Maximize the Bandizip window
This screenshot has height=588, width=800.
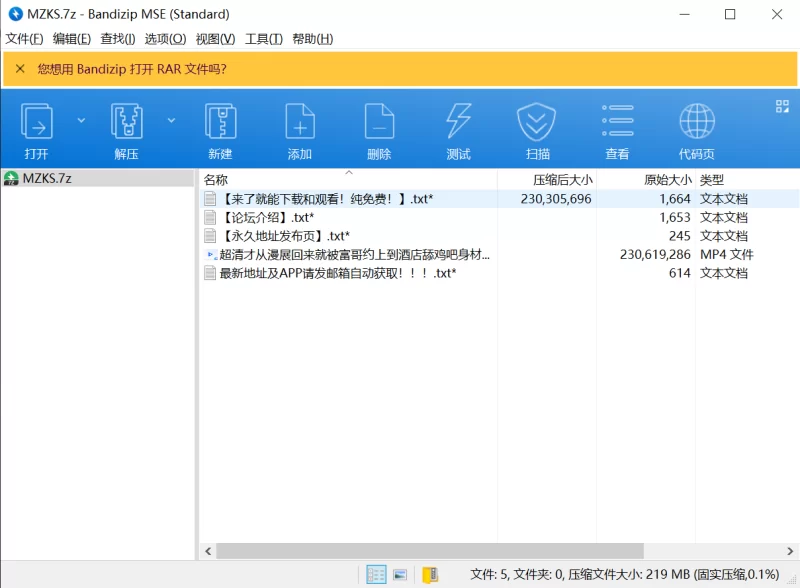(x=730, y=14)
